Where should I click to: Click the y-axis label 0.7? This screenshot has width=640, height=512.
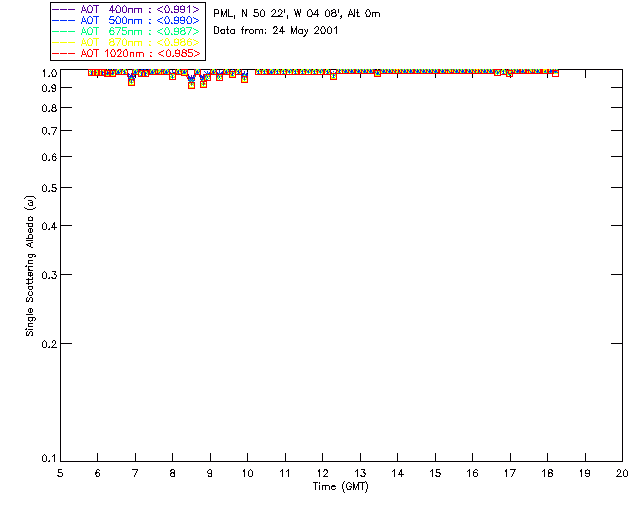[49, 131]
